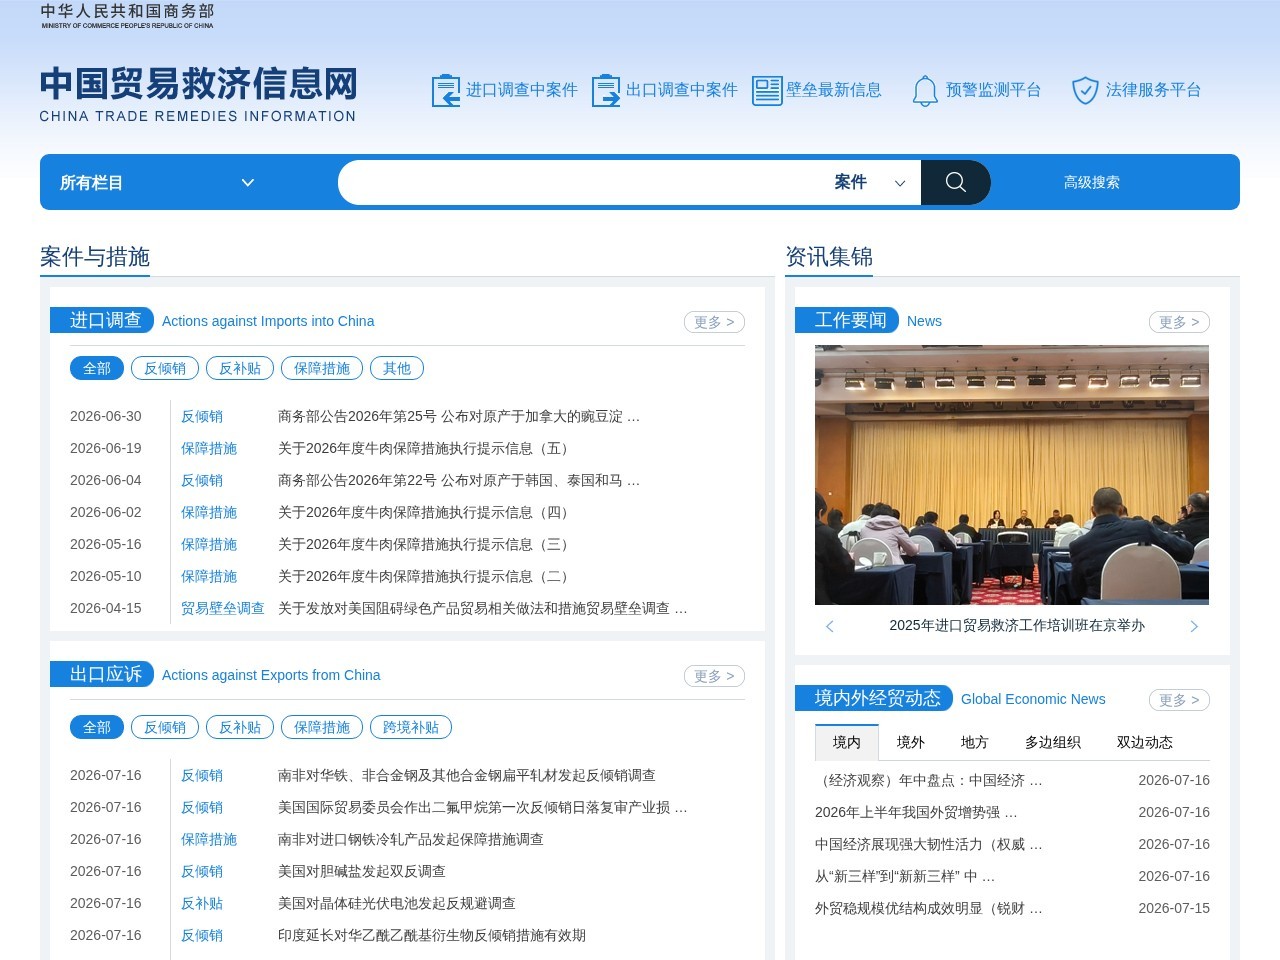Open 外贸稳规模优结构成效明显 news item
1280x960 pixels.
pyautogui.click(x=929, y=908)
